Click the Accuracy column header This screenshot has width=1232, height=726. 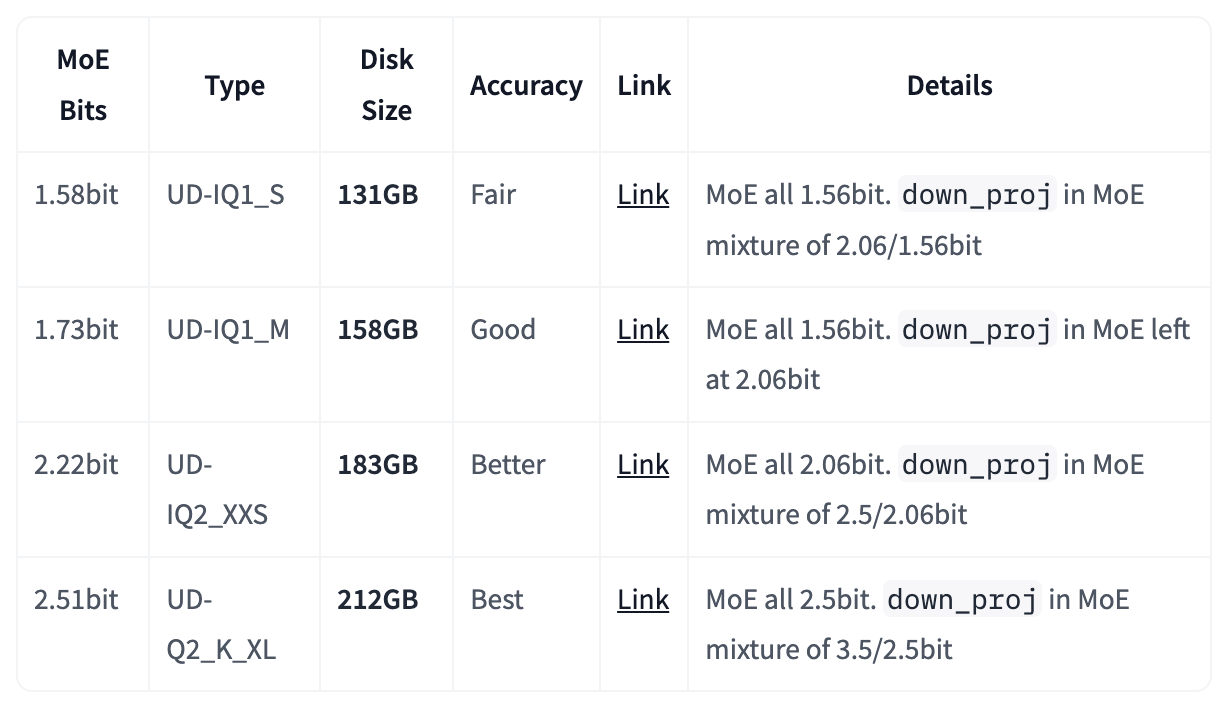(x=526, y=86)
